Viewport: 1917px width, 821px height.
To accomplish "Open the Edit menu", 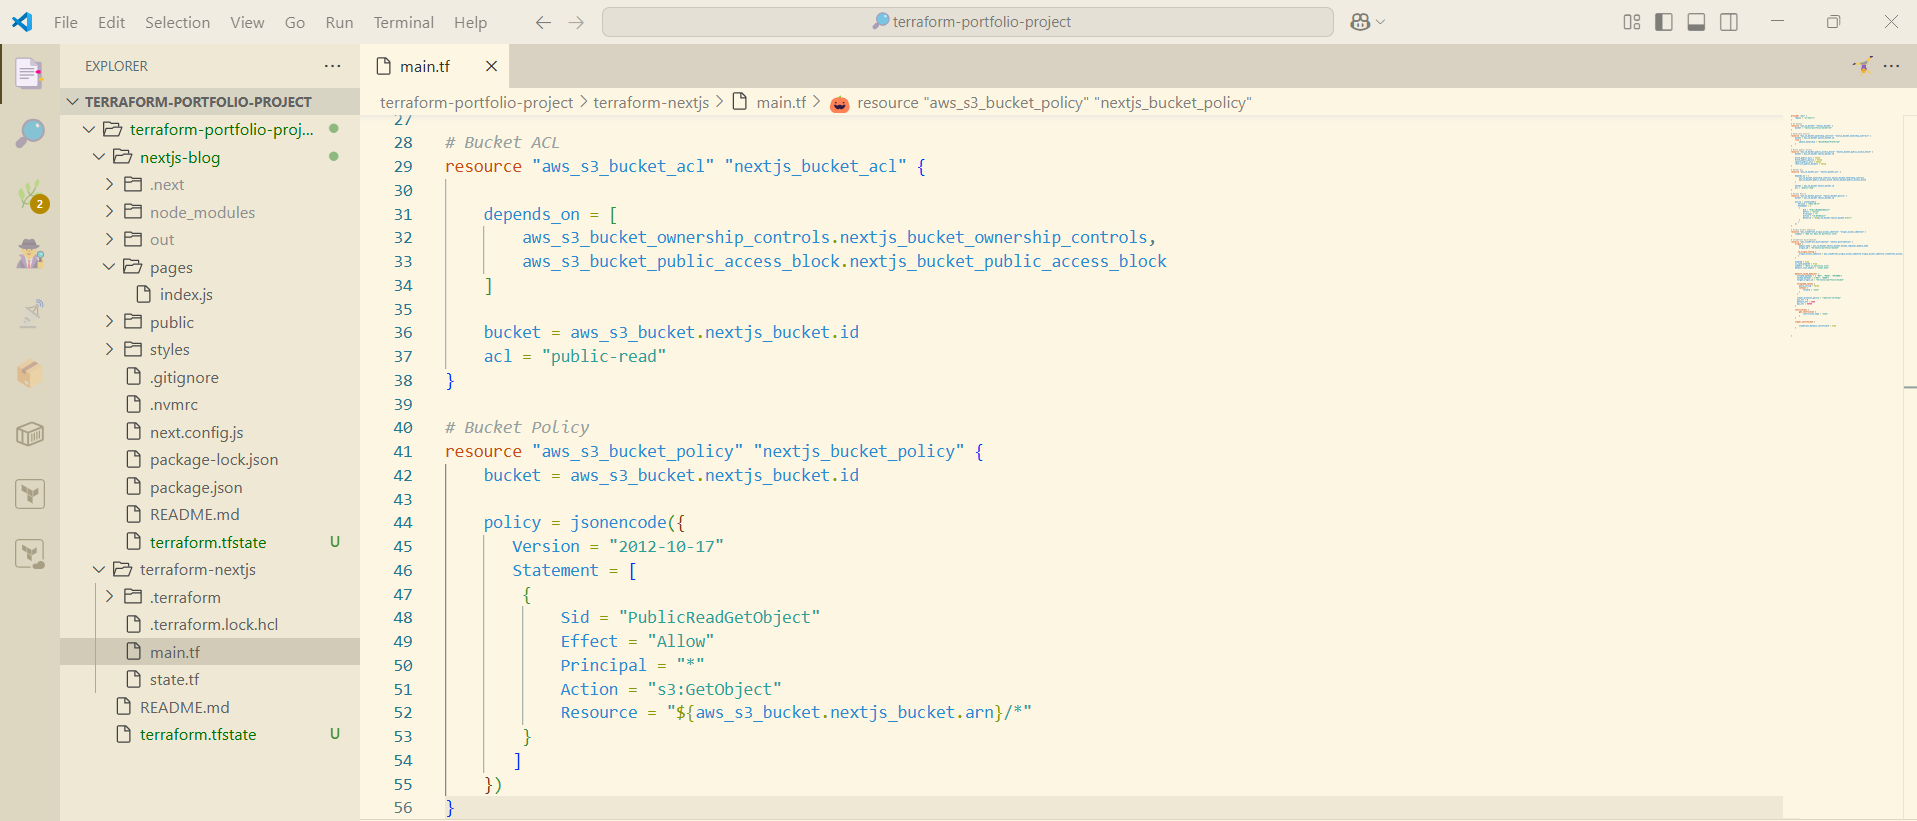I will tap(112, 22).
